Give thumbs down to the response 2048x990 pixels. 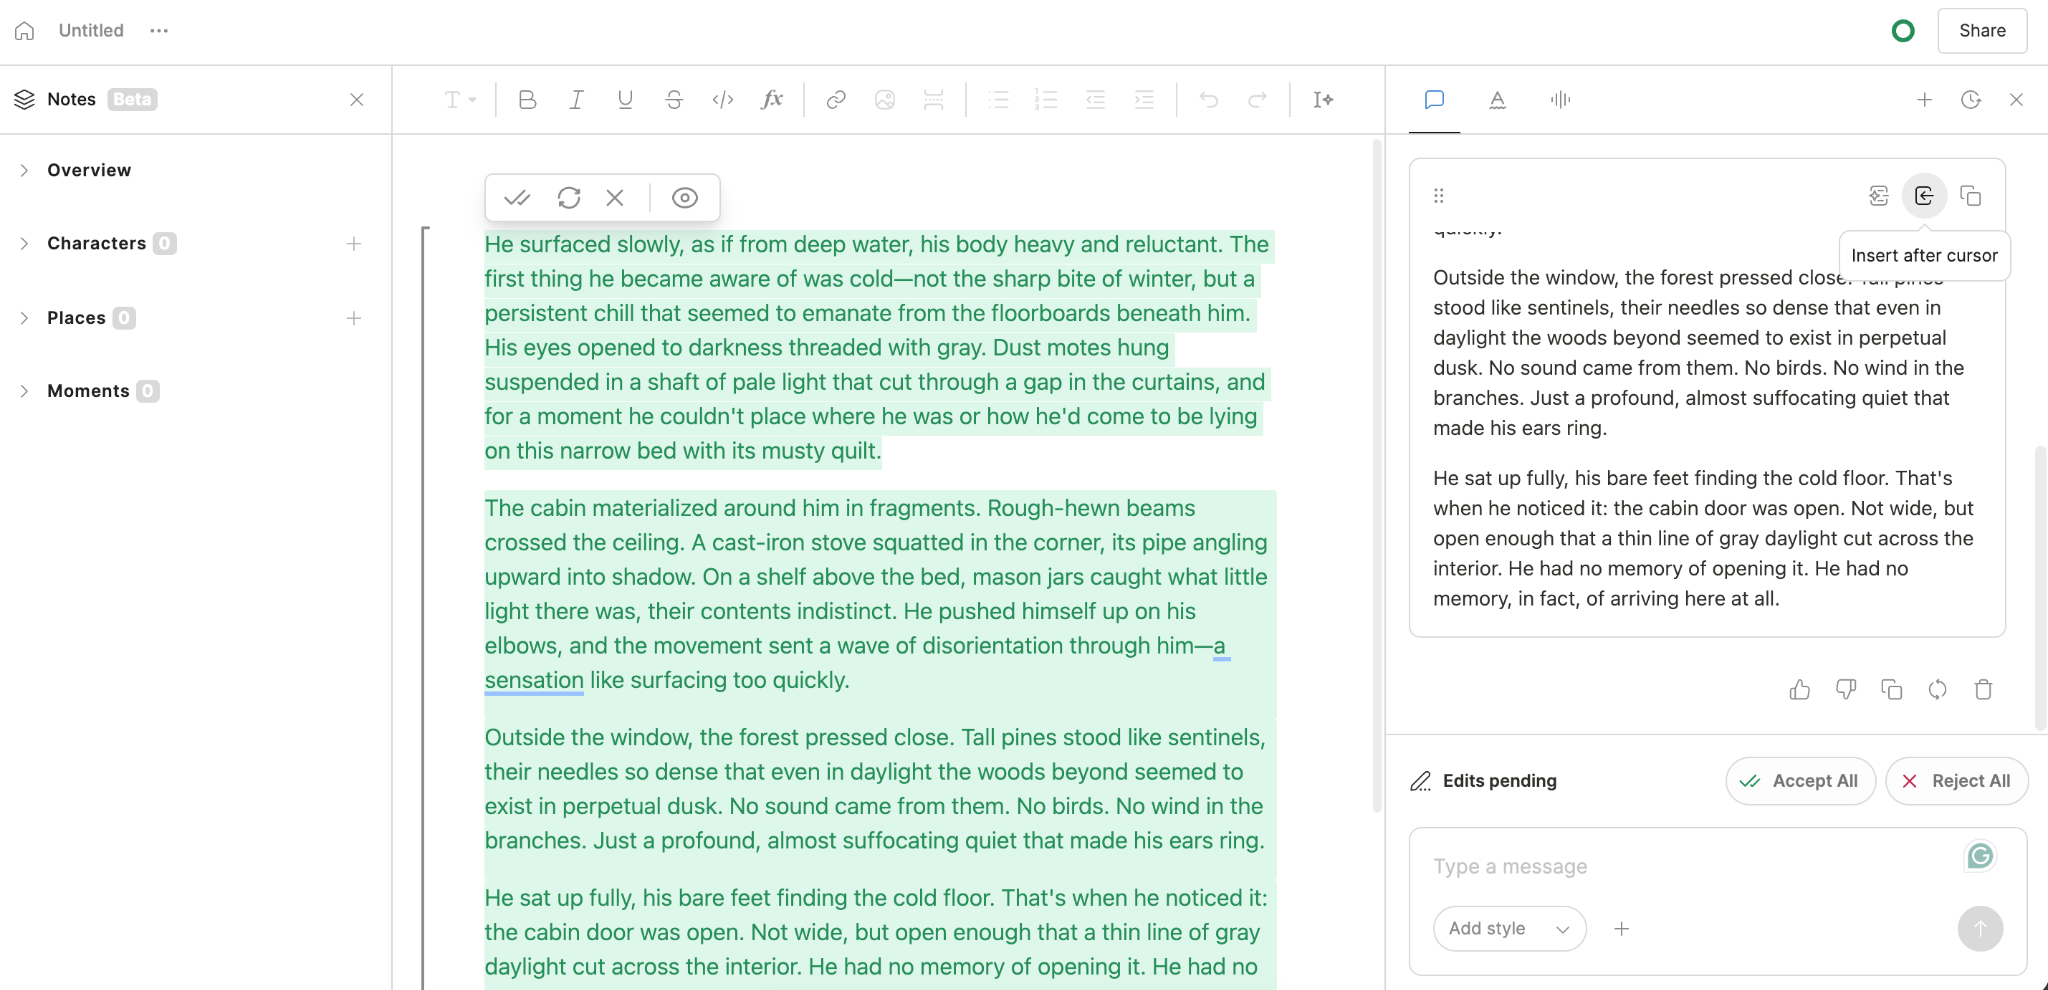[x=1846, y=690]
